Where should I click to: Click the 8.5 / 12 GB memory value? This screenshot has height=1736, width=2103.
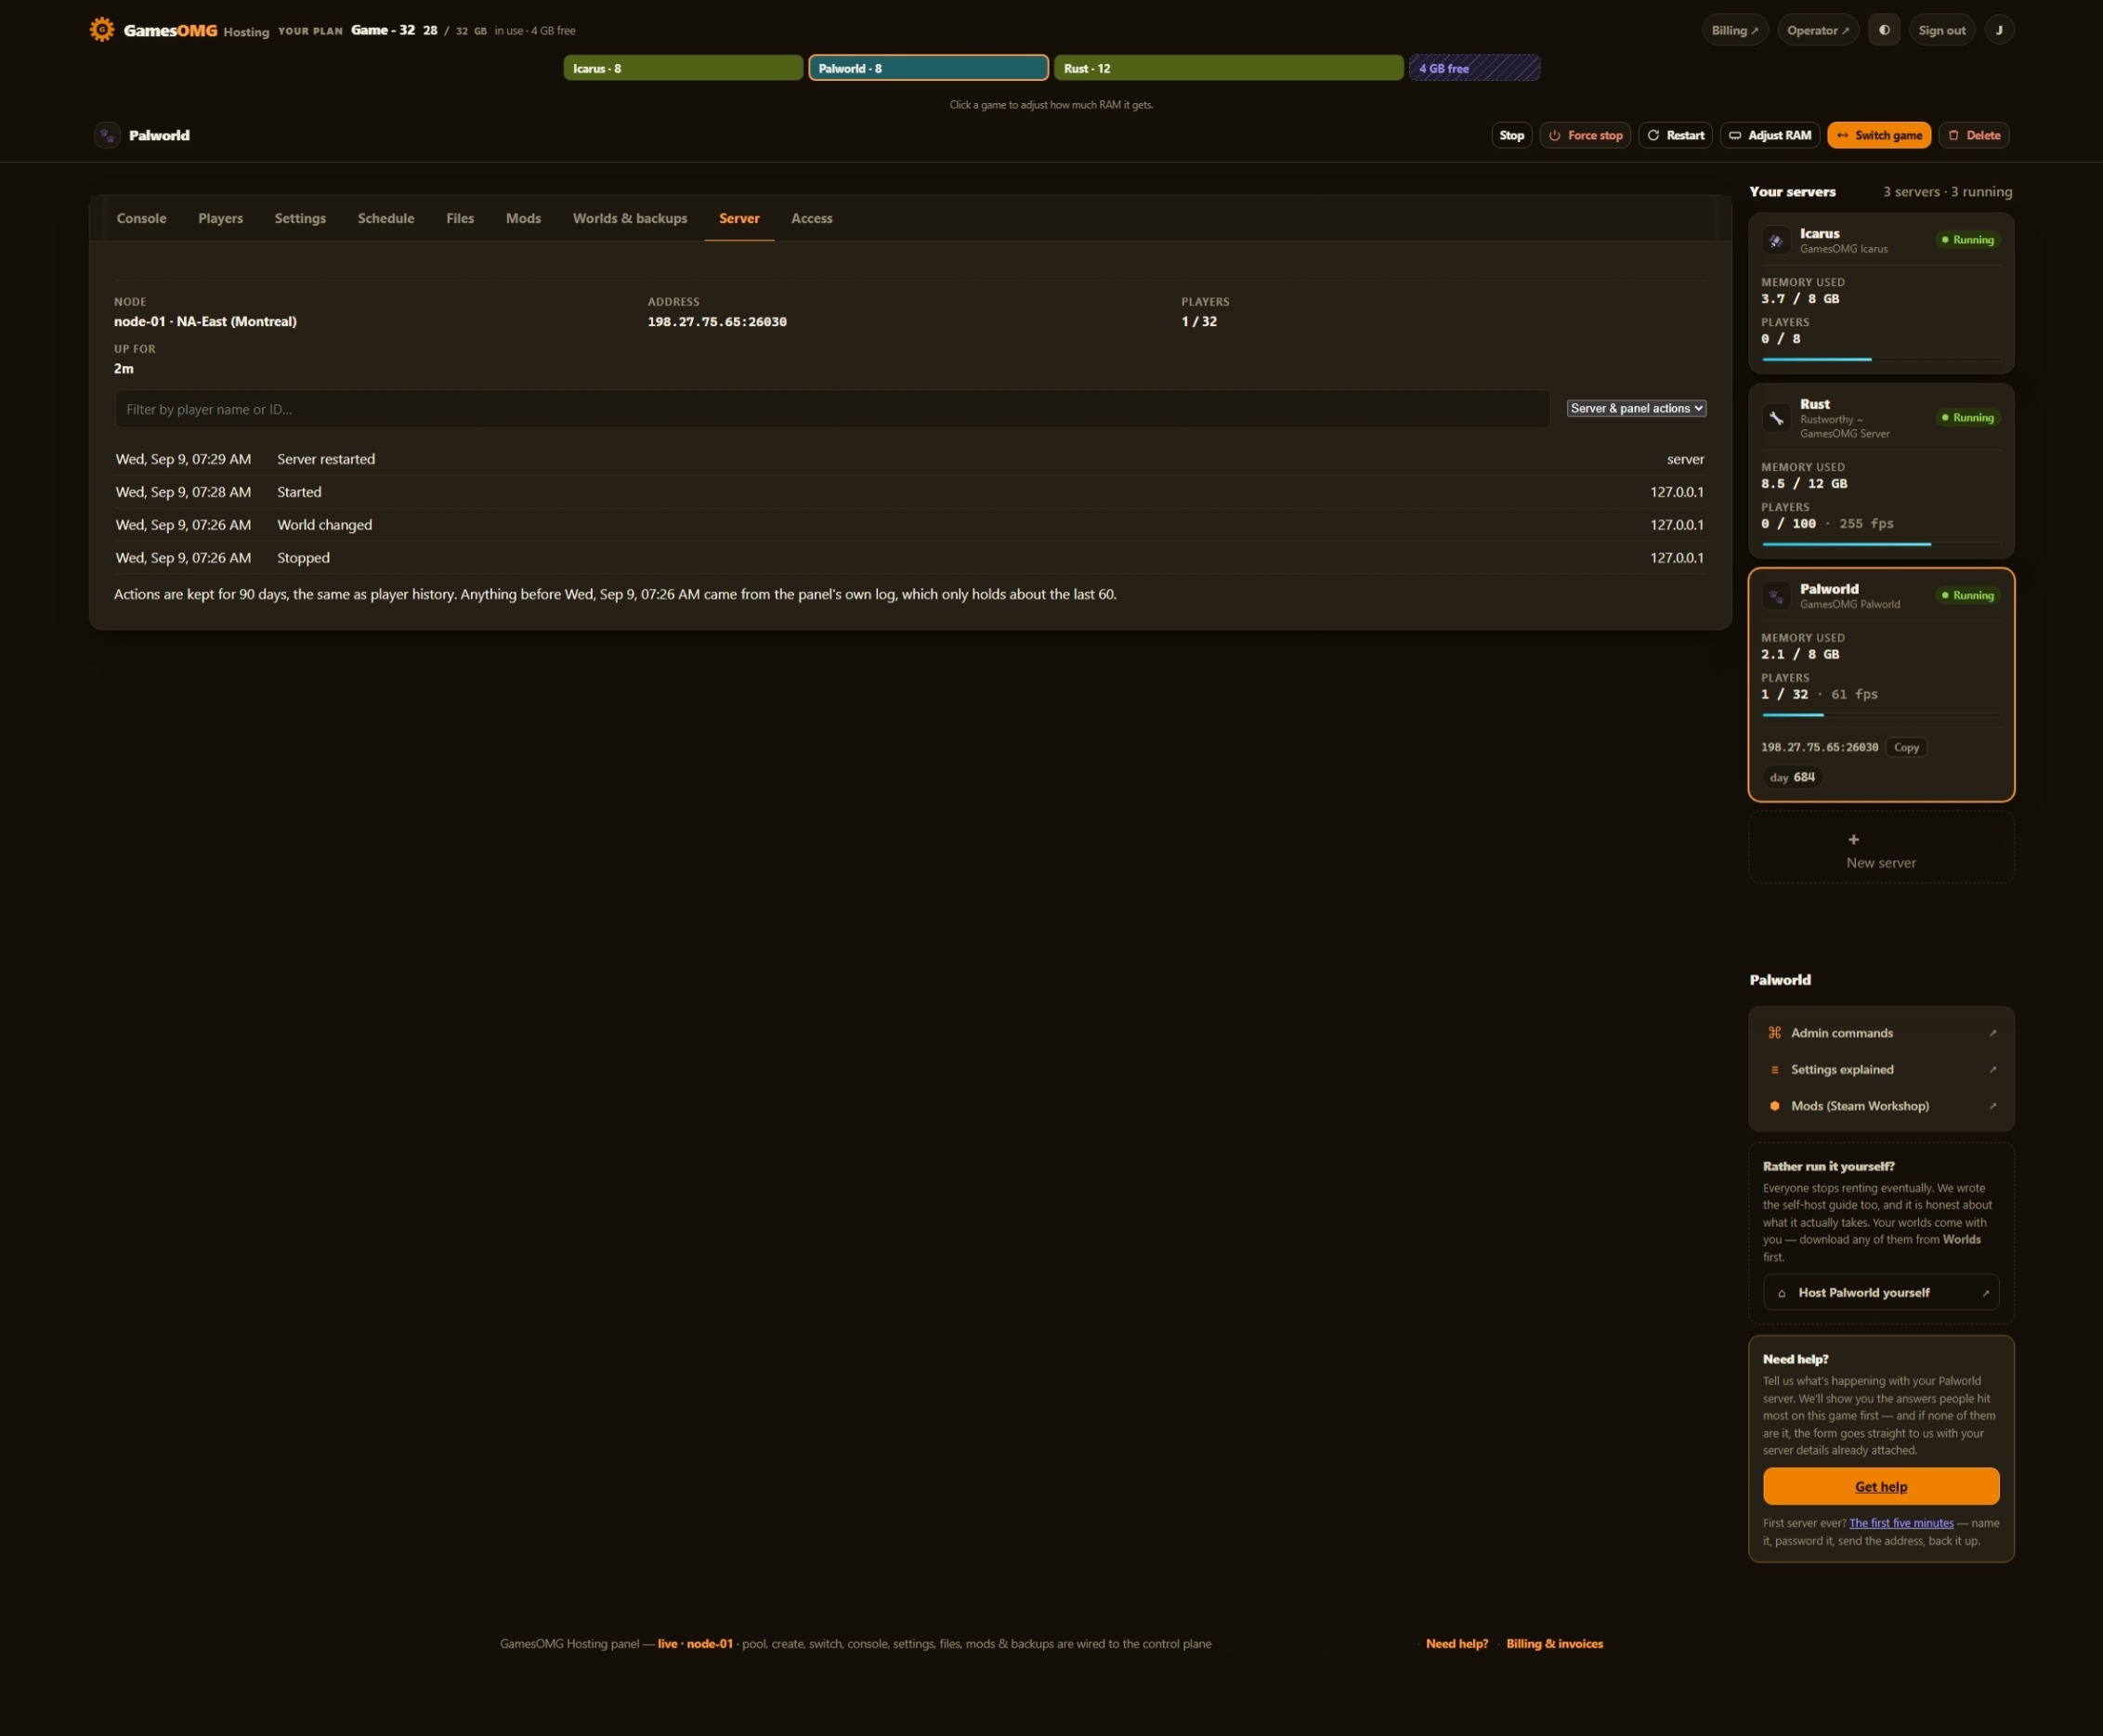pyautogui.click(x=1804, y=484)
